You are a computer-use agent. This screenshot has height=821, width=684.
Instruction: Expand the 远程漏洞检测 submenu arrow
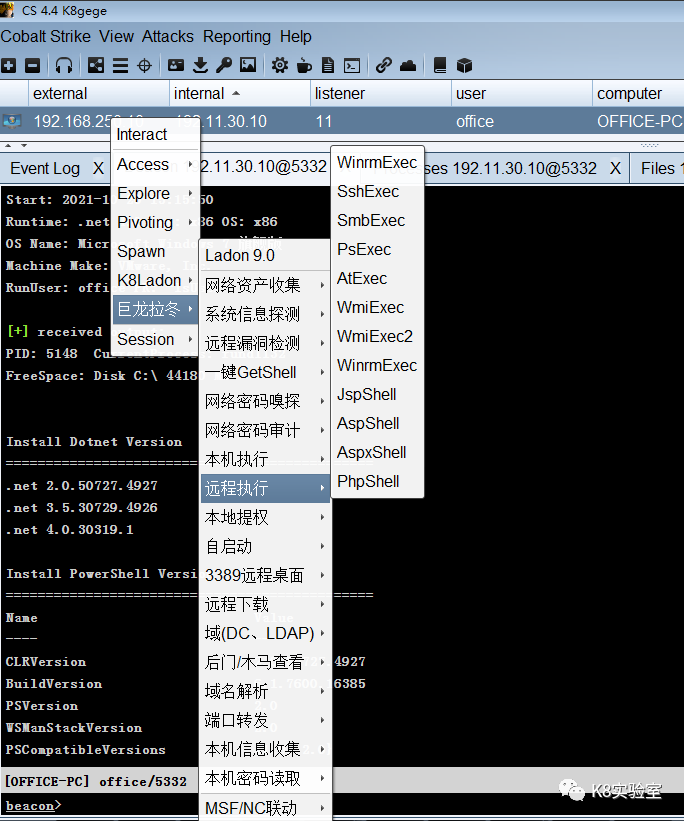coord(322,343)
